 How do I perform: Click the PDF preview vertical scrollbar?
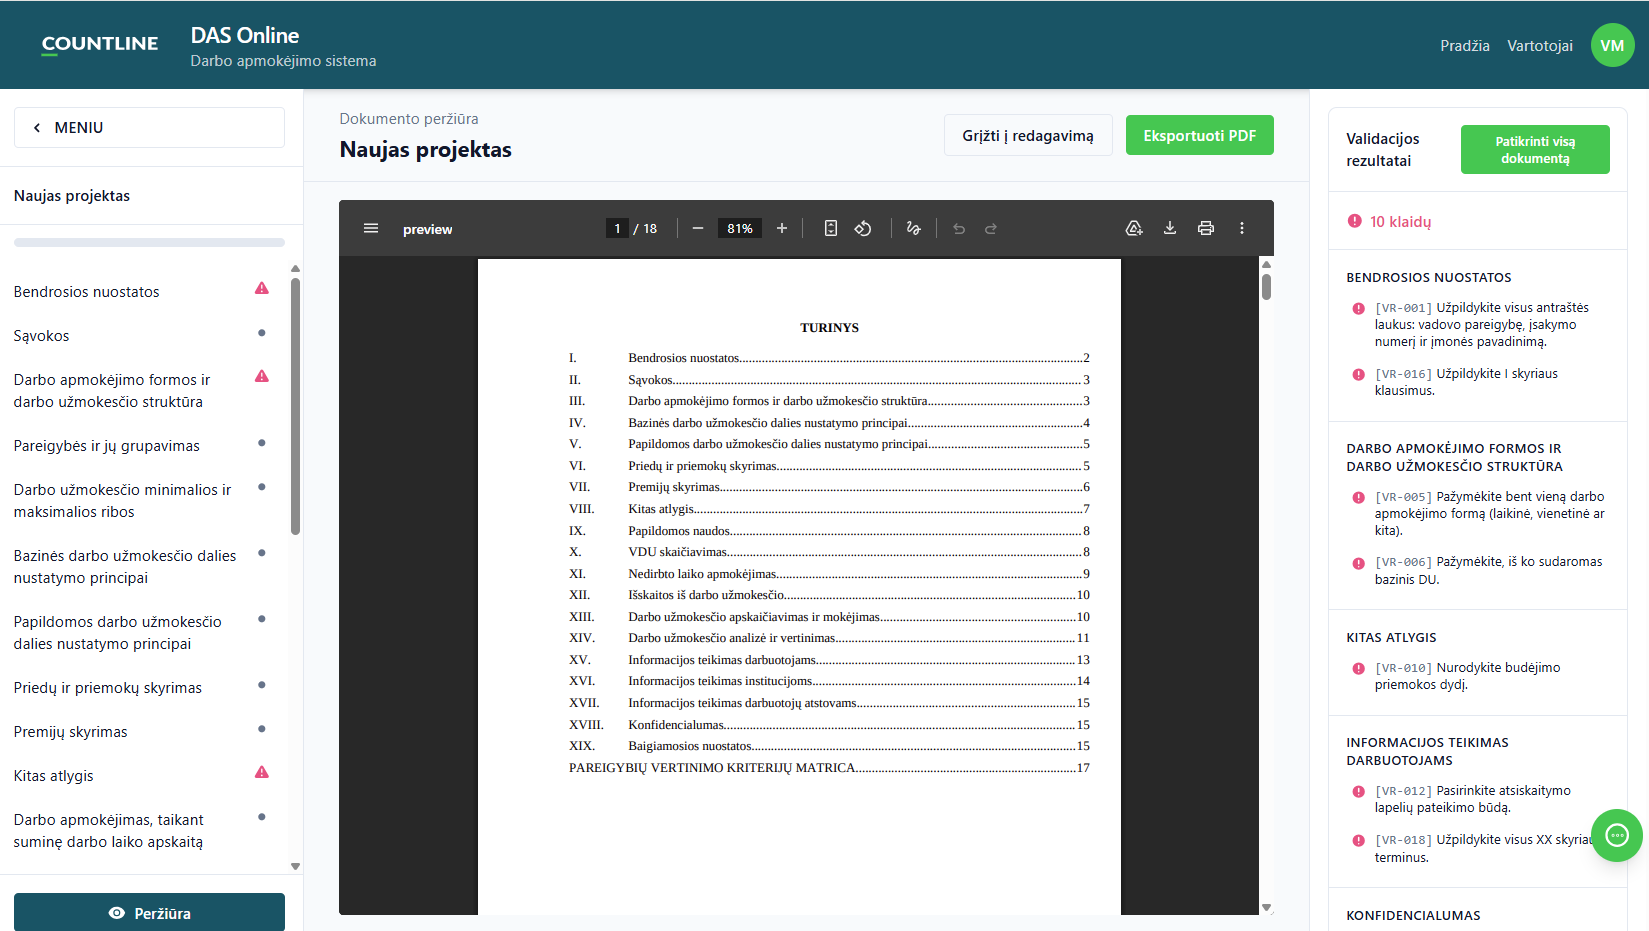pyautogui.click(x=1266, y=287)
